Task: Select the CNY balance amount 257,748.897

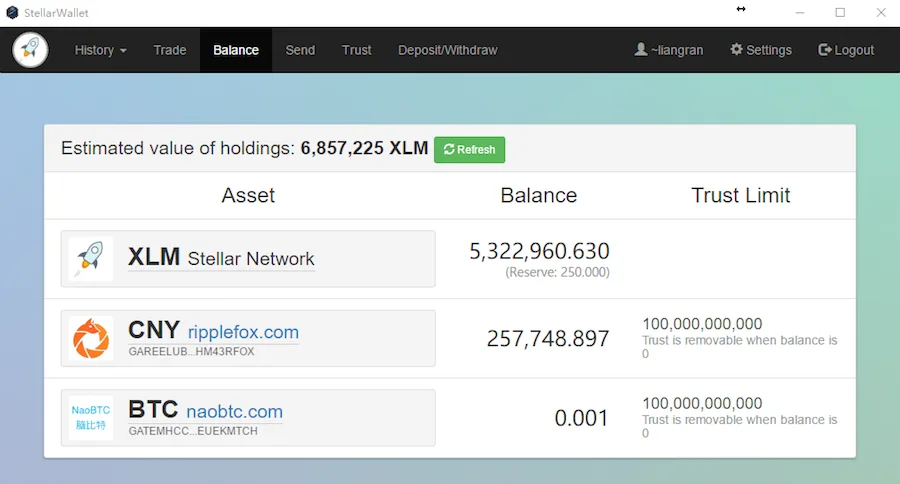Action: coord(548,339)
